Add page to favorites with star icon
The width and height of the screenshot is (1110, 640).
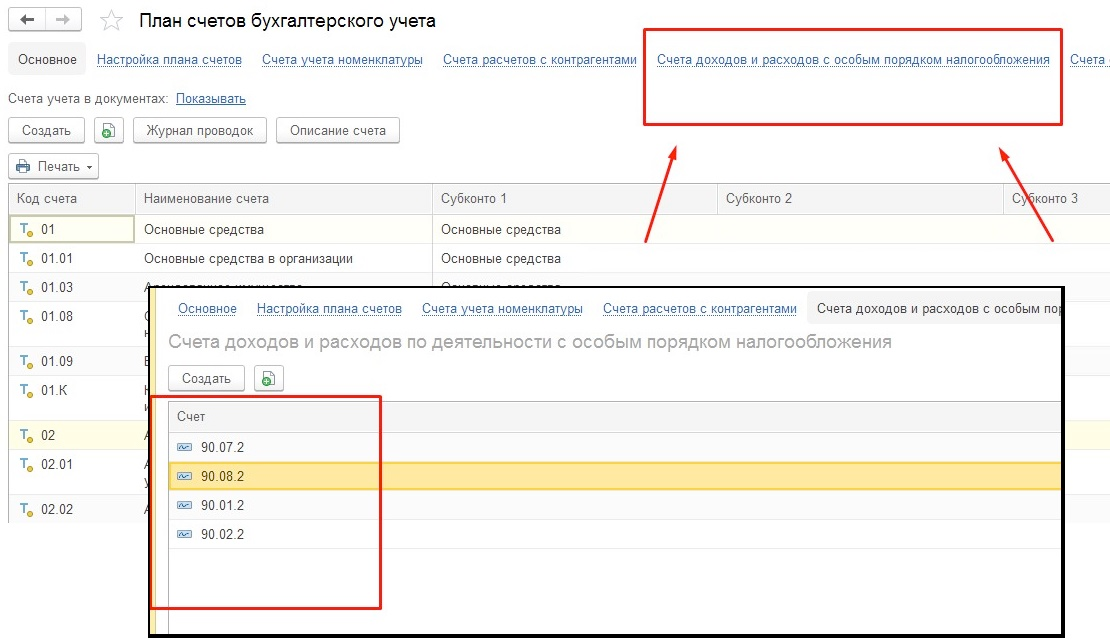(111, 21)
